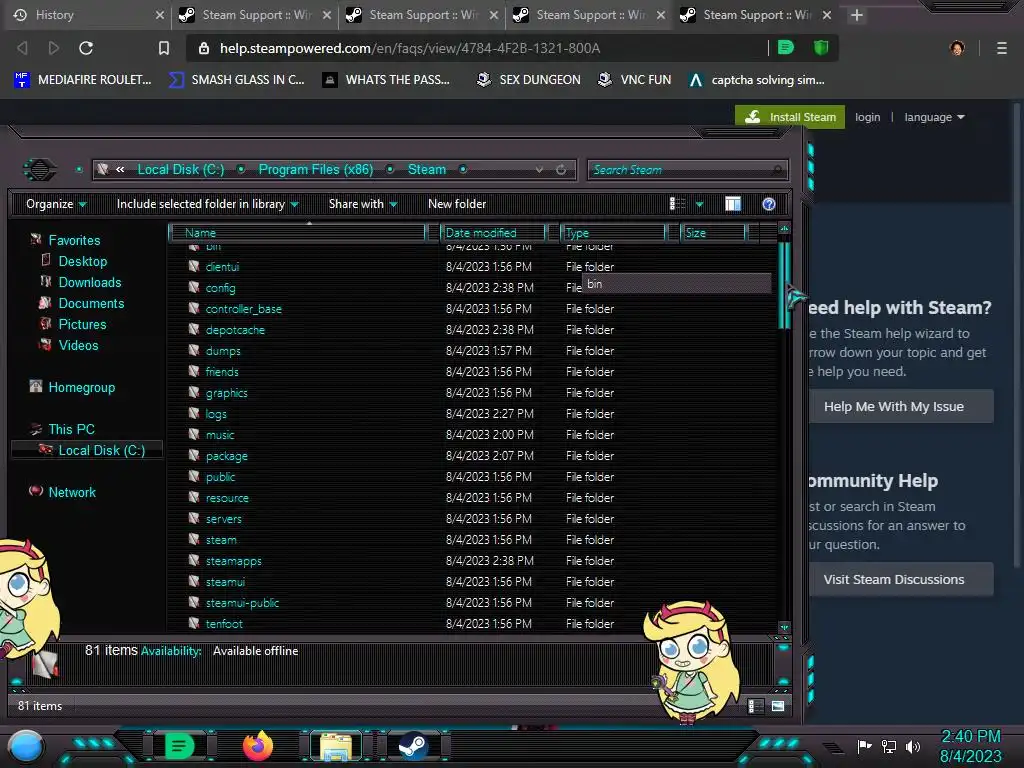Viewport: 1024px width, 768px height.
Task: Open WHATS THE PASS bookmark
Action: tap(387, 80)
